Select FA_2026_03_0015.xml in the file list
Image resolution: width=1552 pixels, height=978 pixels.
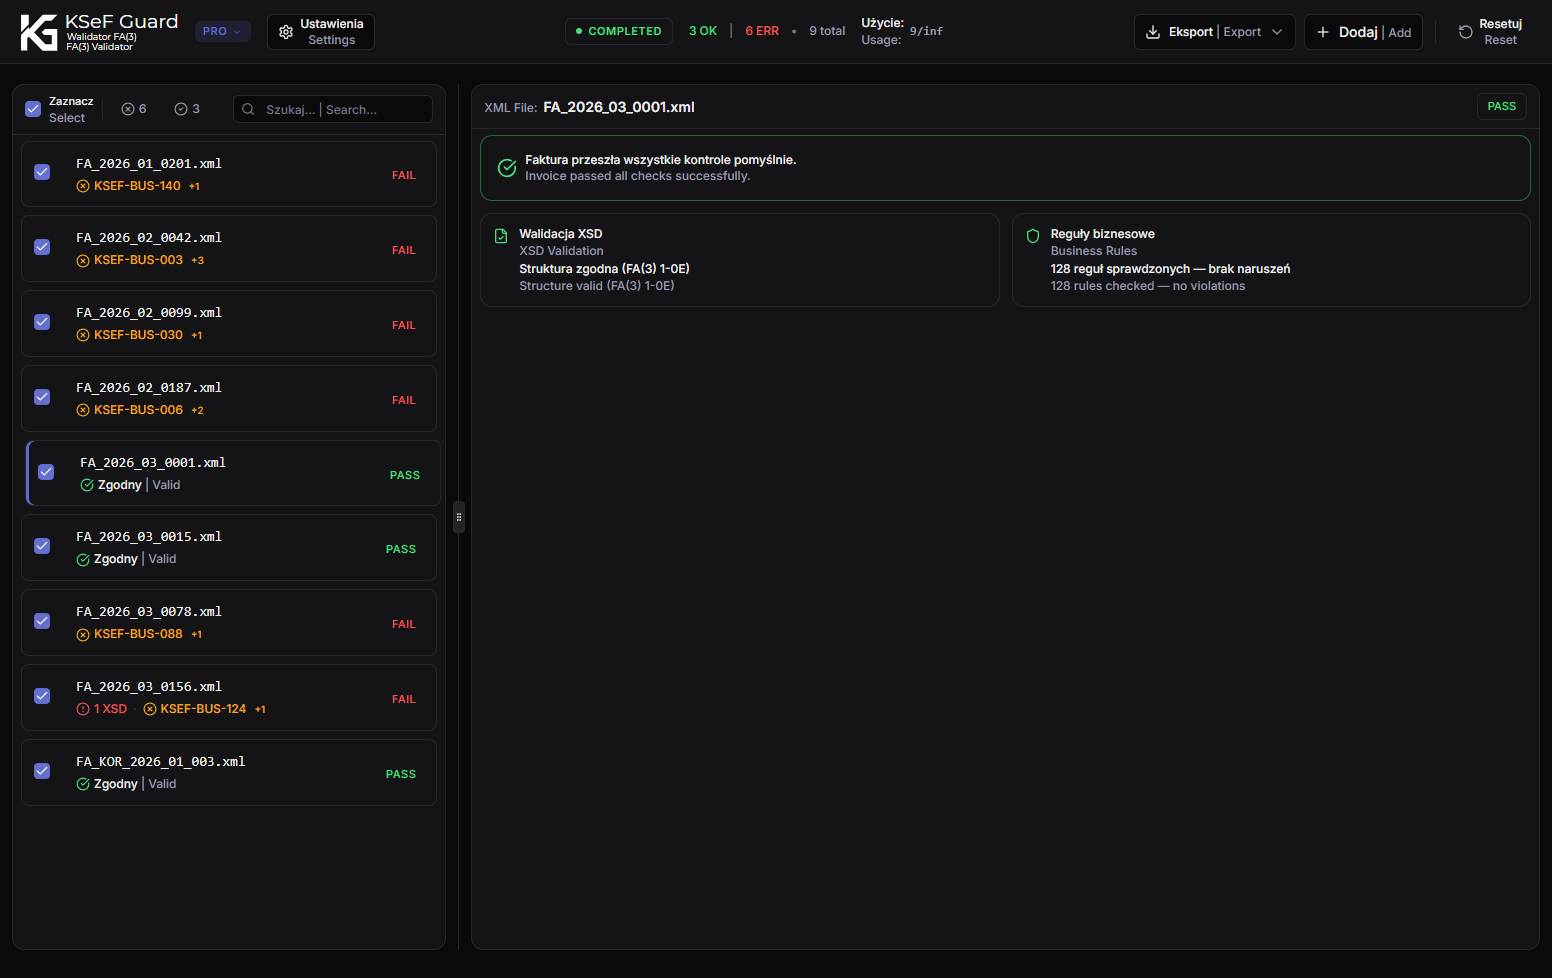pyautogui.click(x=229, y=548)
